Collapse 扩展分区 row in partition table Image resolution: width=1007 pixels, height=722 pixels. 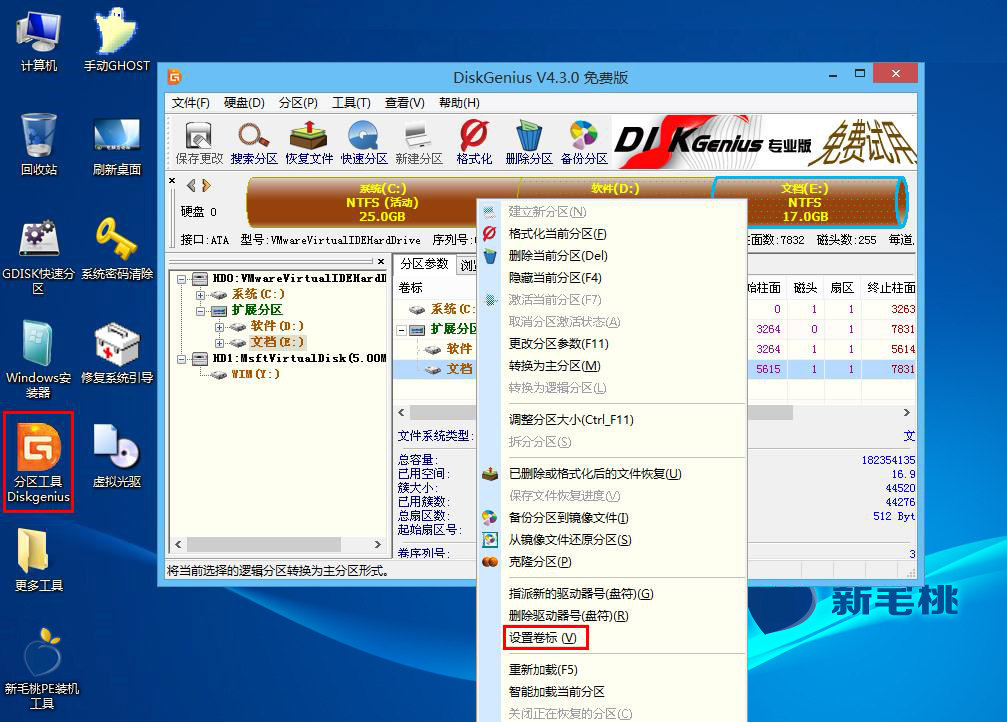click(x=401, y=330)
